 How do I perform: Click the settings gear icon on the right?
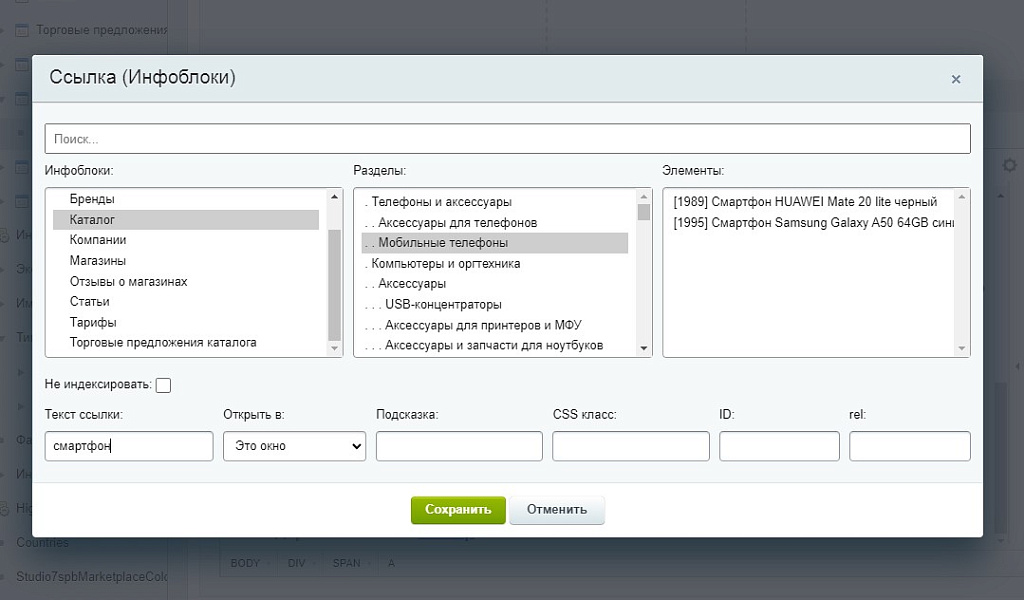(1010, 166)
